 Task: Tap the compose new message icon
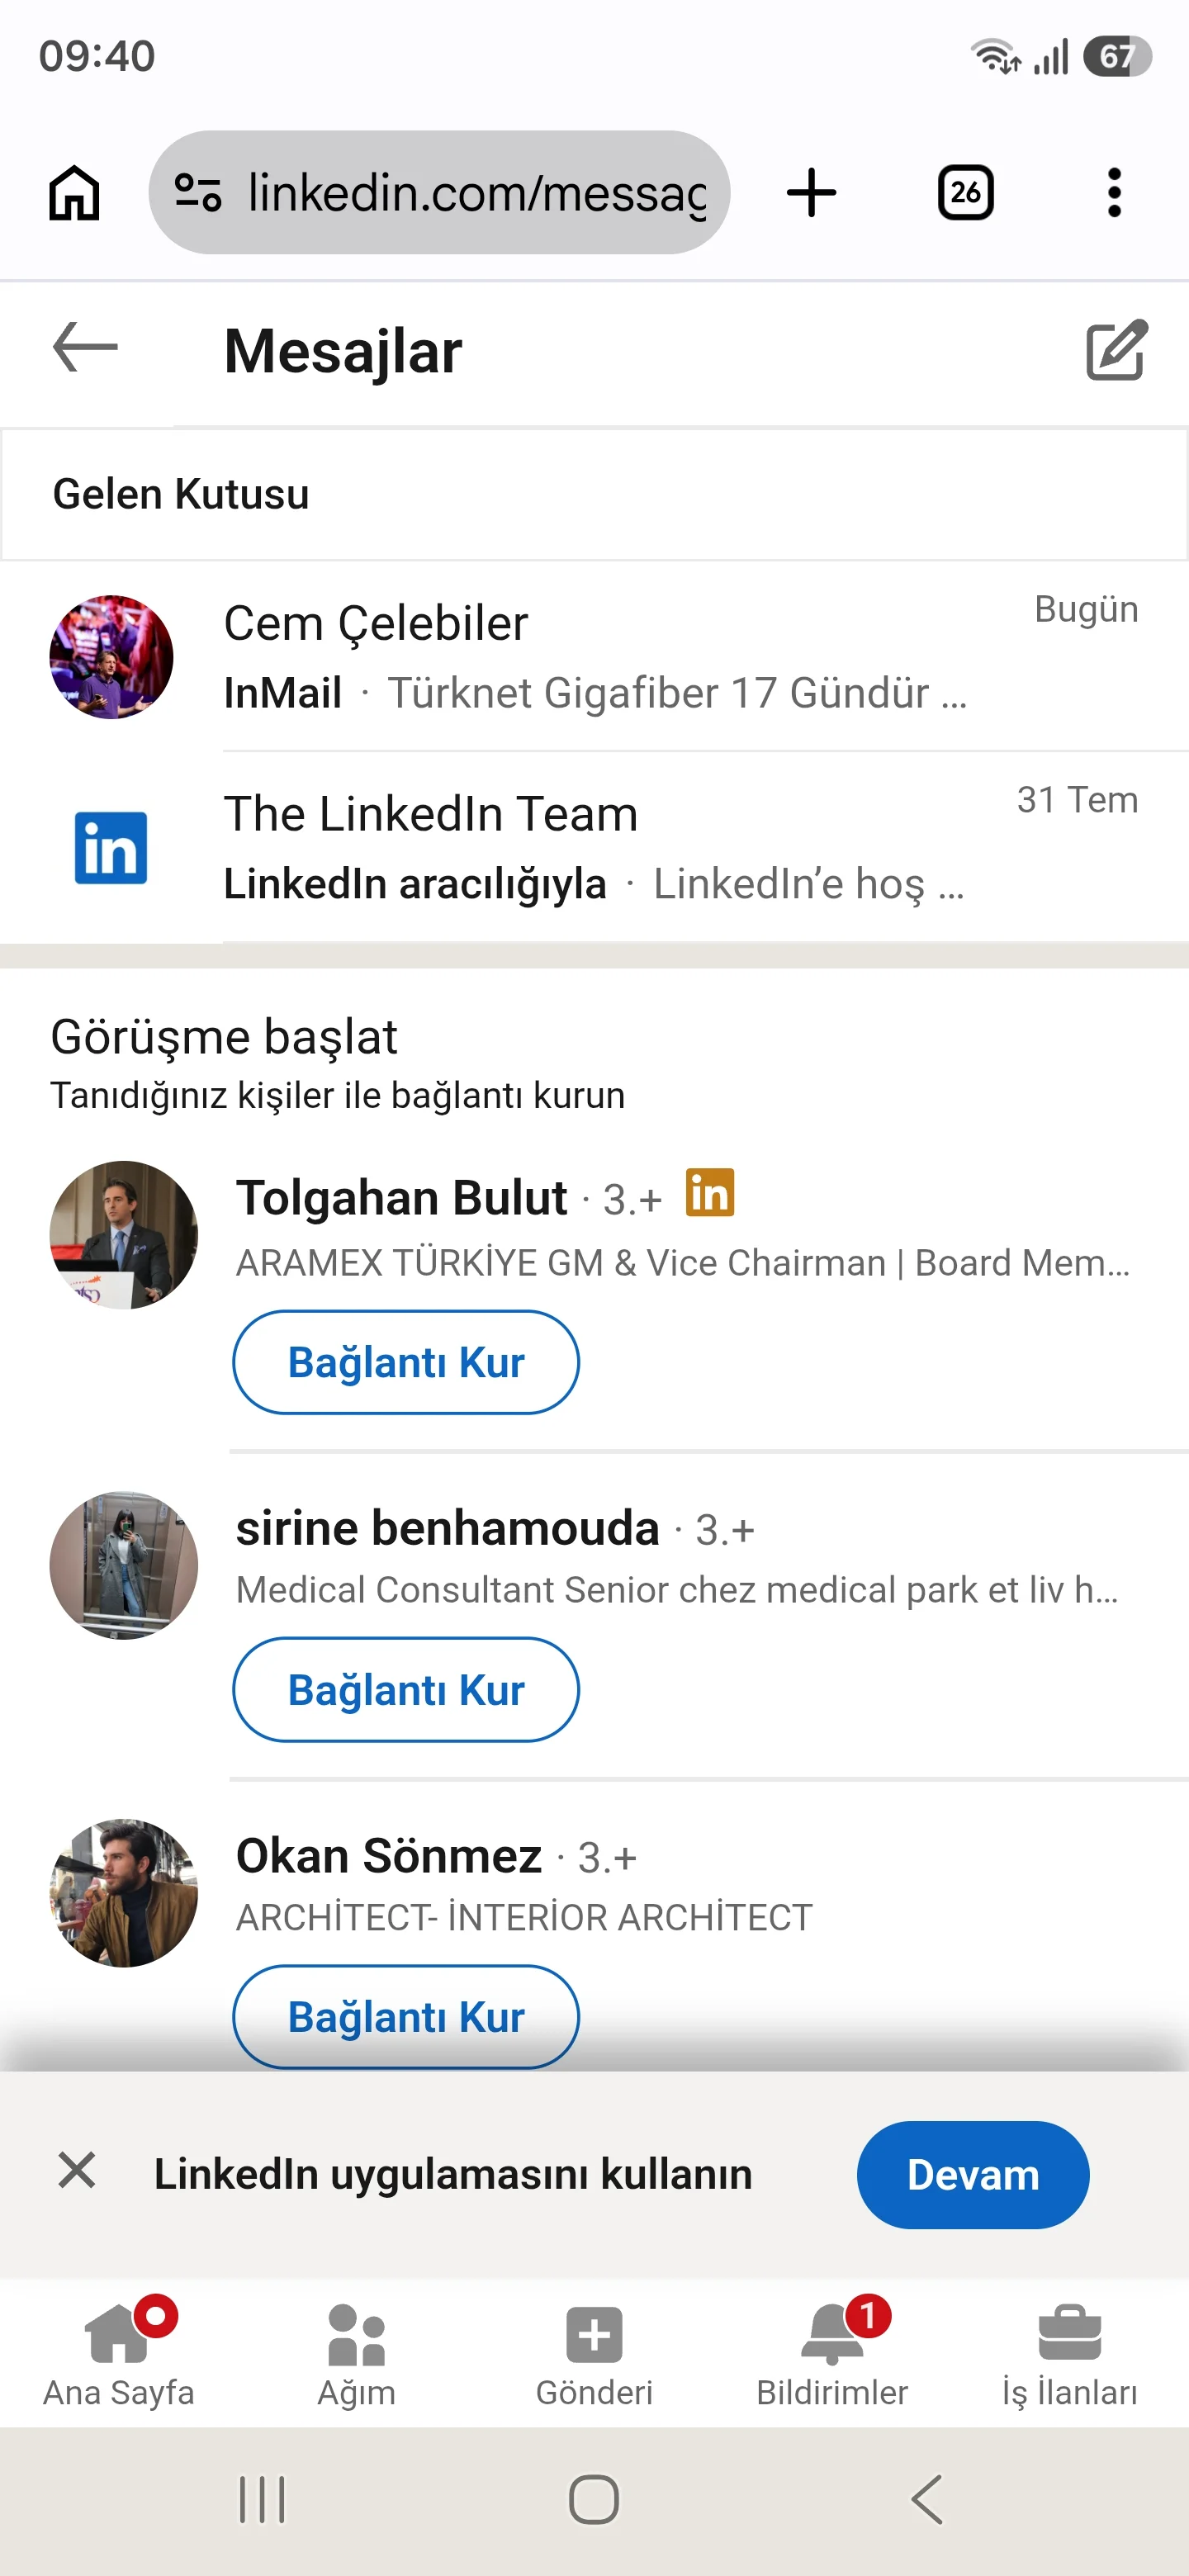point(1116,350)
